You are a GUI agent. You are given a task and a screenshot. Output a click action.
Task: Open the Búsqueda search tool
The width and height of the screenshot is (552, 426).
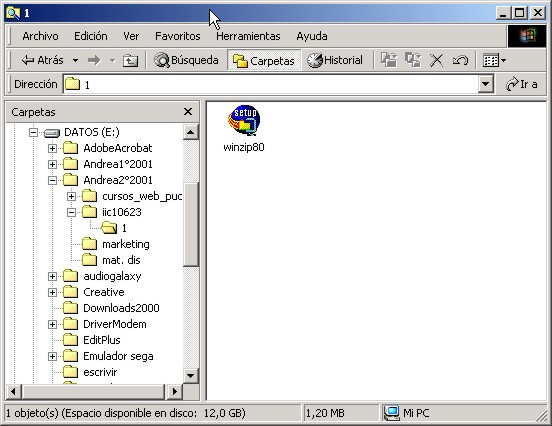[x=186, y=60]
